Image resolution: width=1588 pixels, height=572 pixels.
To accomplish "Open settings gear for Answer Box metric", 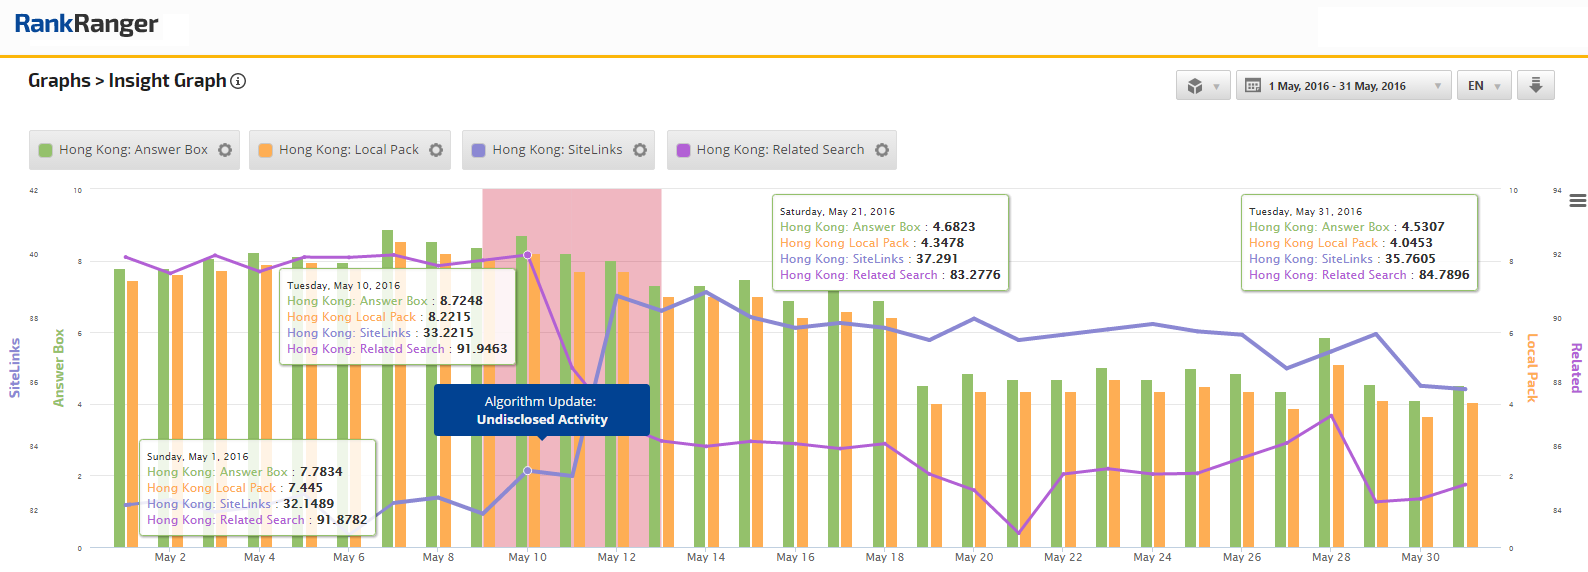I will [225, 150].
